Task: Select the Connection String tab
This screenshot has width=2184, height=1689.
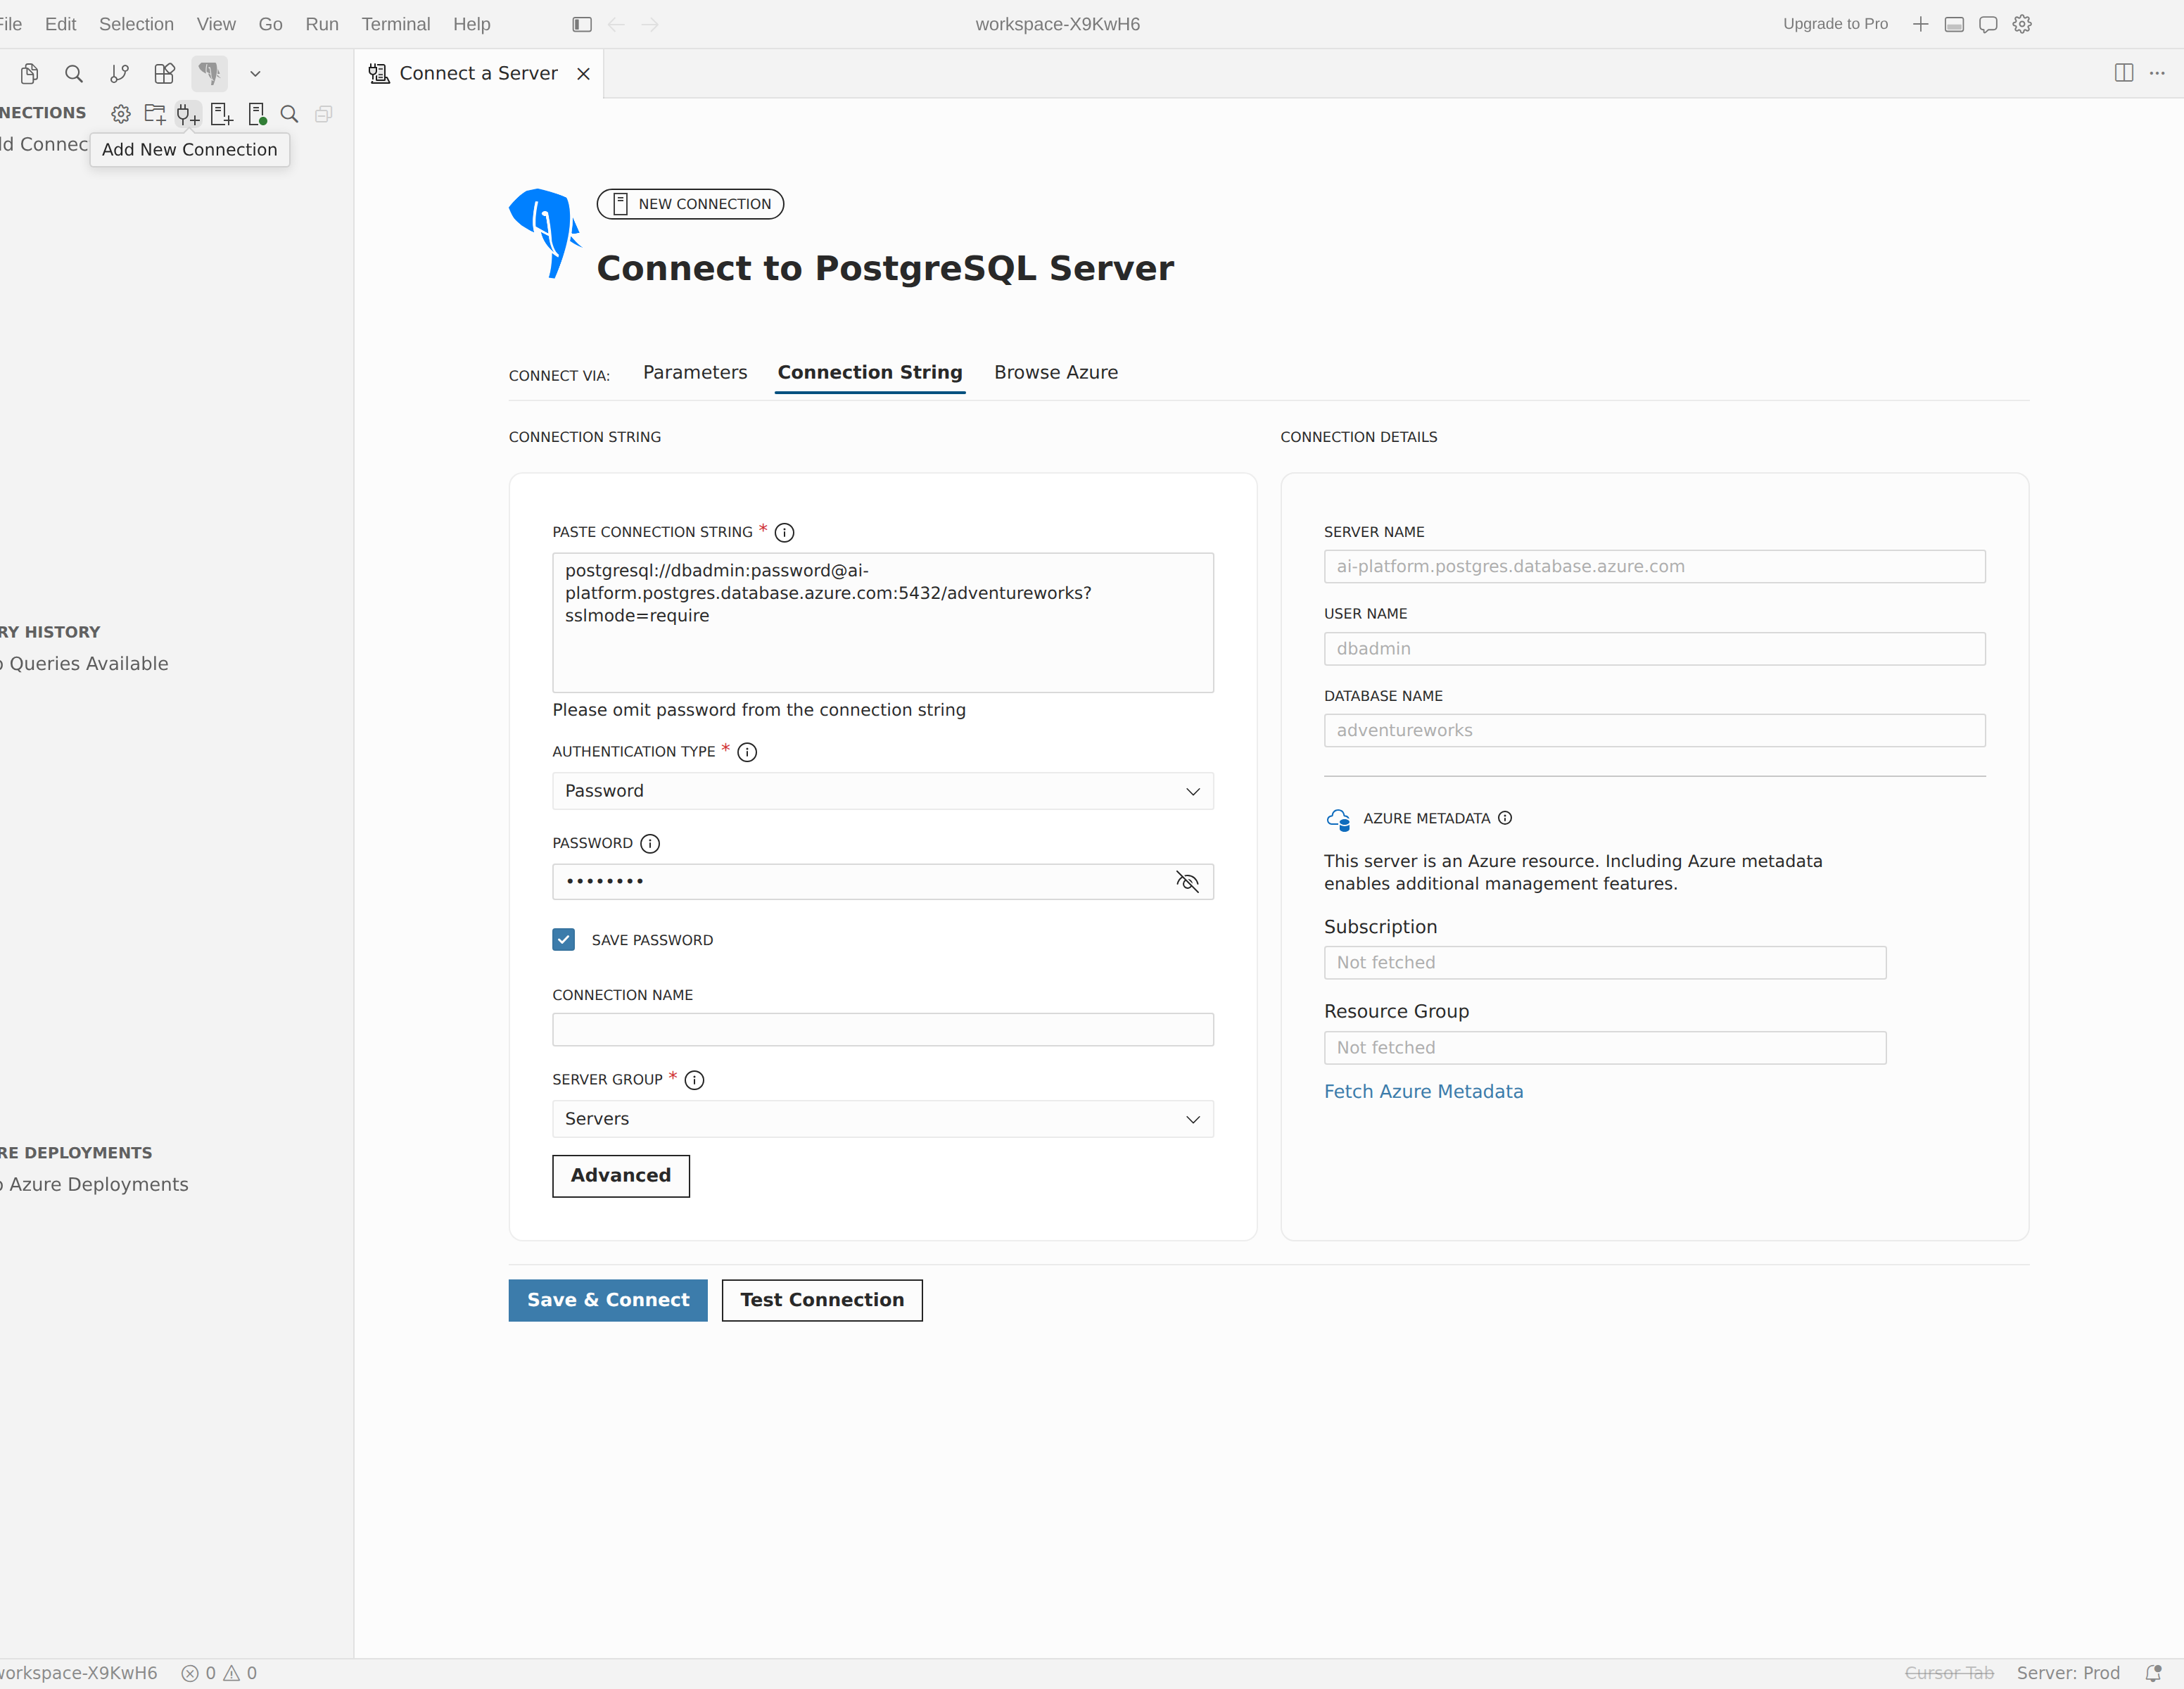Action: pos(870,372)
